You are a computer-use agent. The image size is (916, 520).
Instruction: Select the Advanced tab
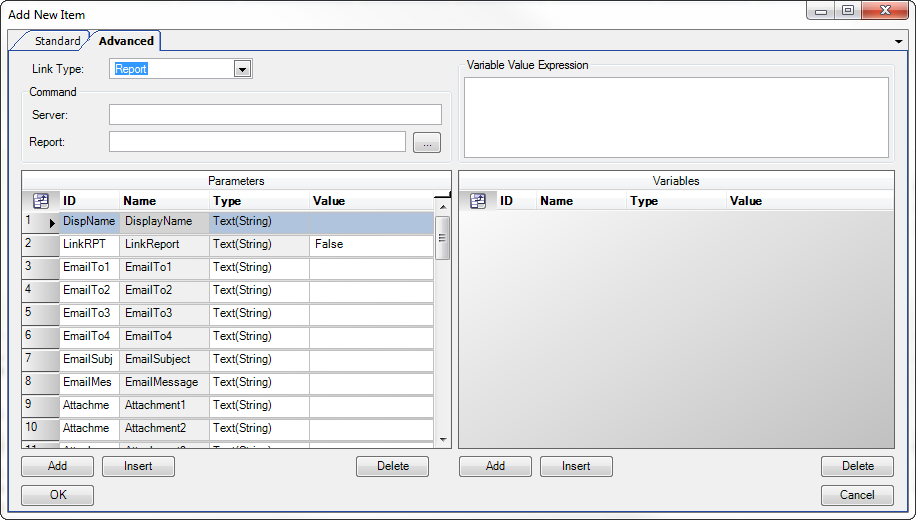126,41
